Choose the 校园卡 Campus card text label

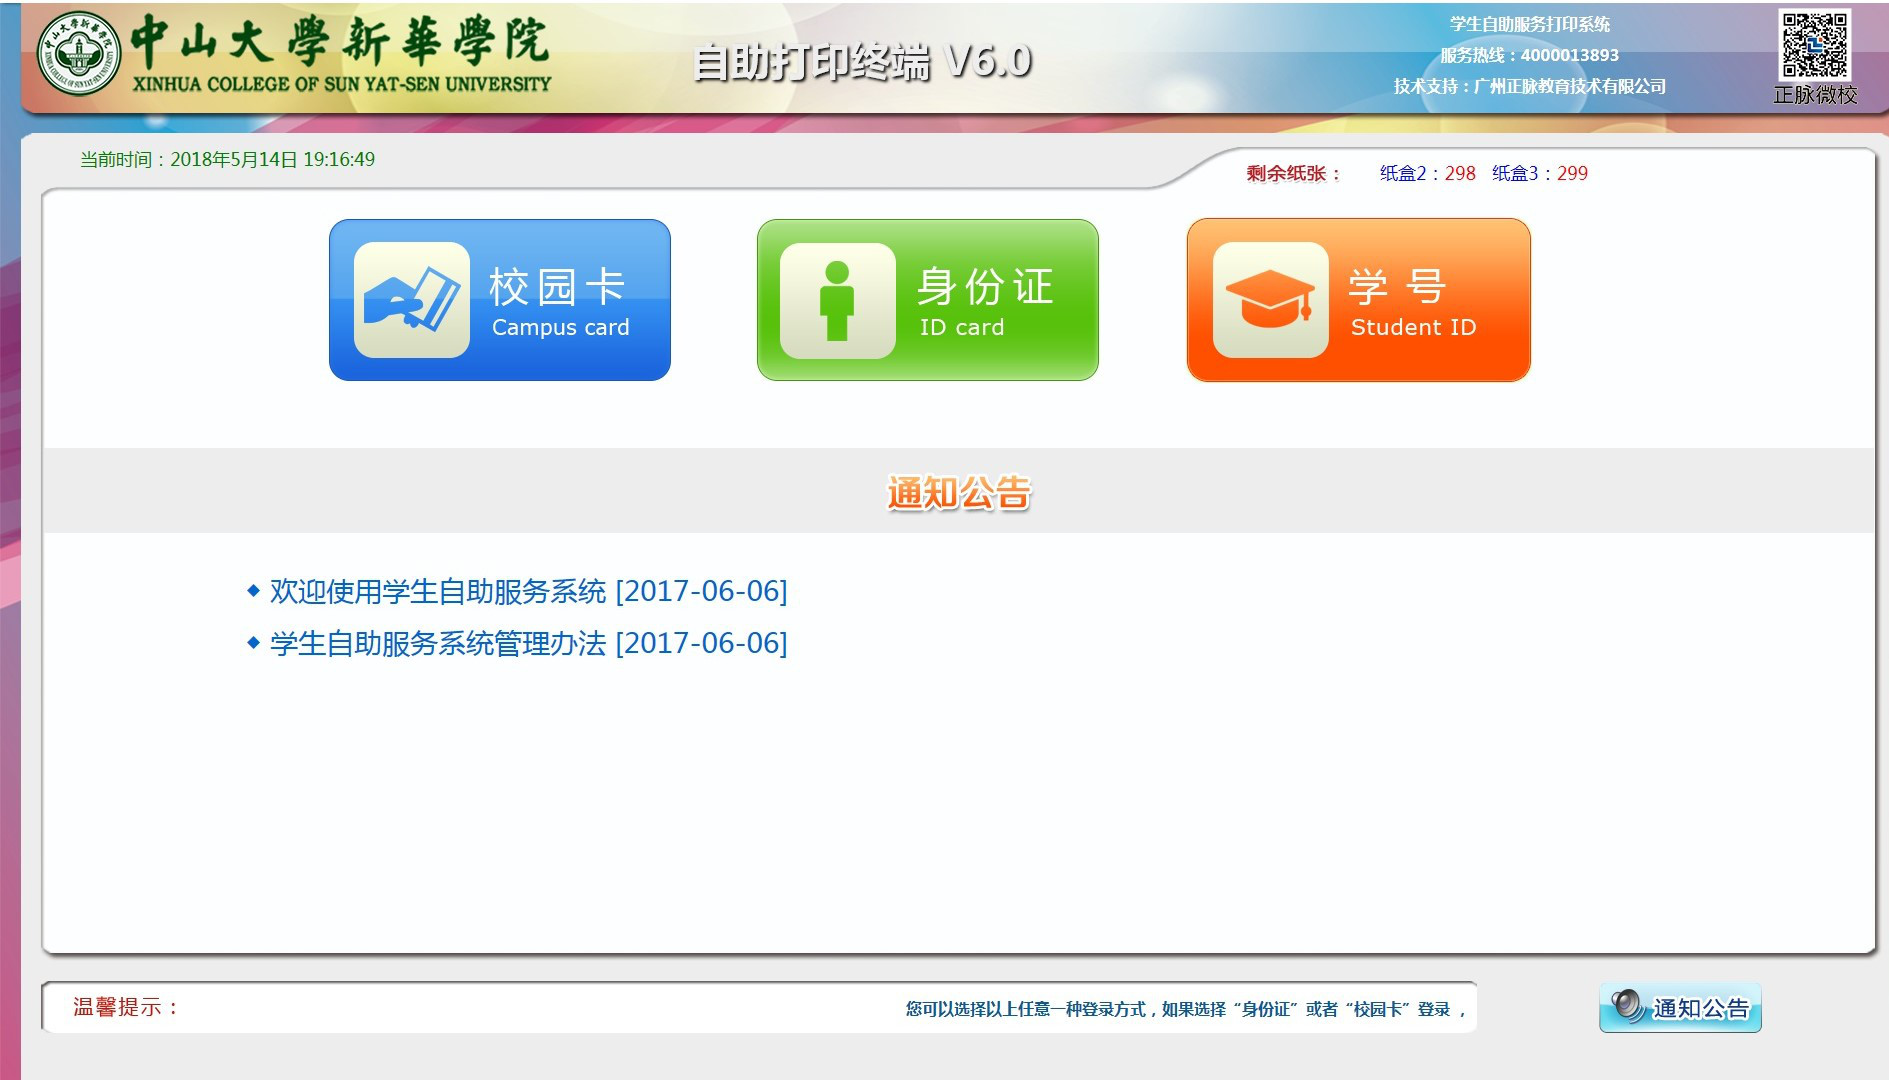tap(559, 302)
